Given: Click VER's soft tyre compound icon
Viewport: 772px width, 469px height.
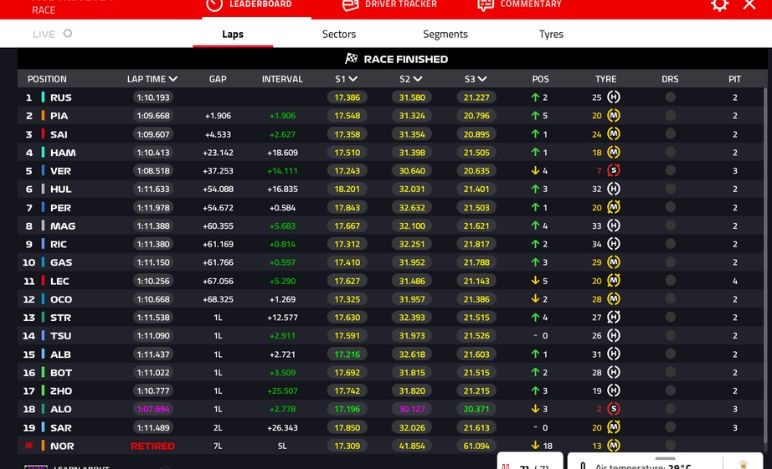Looking at the screenshot, I should point(614,171).
